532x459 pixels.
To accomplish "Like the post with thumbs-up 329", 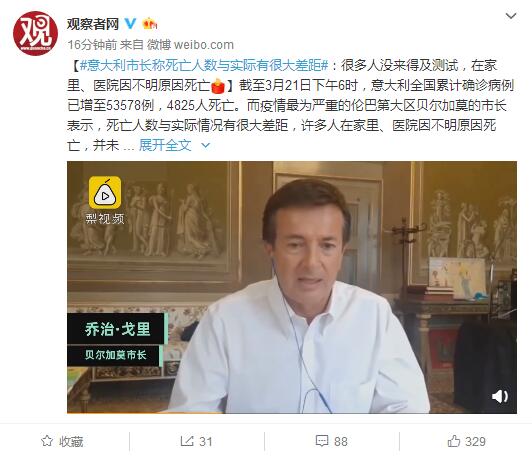I will click(x=467, y=441).
